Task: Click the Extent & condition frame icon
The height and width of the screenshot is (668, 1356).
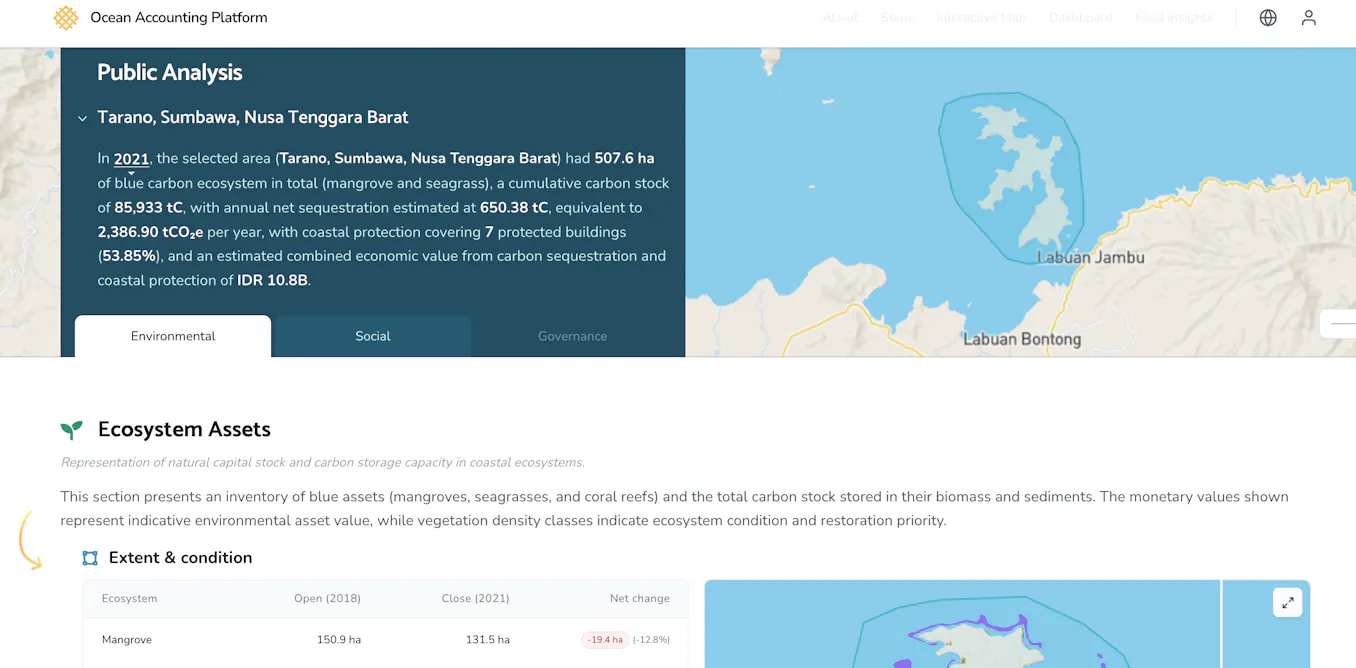Action: pyautogui.click(x=90, y=558)
